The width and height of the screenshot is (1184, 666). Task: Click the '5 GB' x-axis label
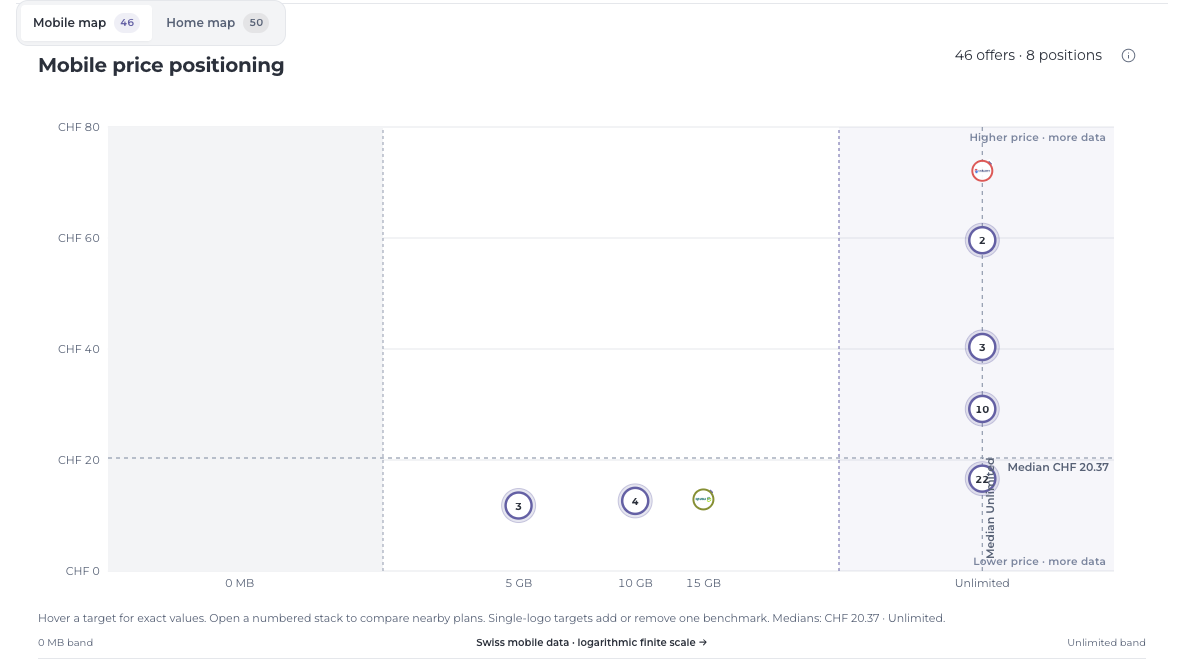pyautogui.click(x=518, y=583)
